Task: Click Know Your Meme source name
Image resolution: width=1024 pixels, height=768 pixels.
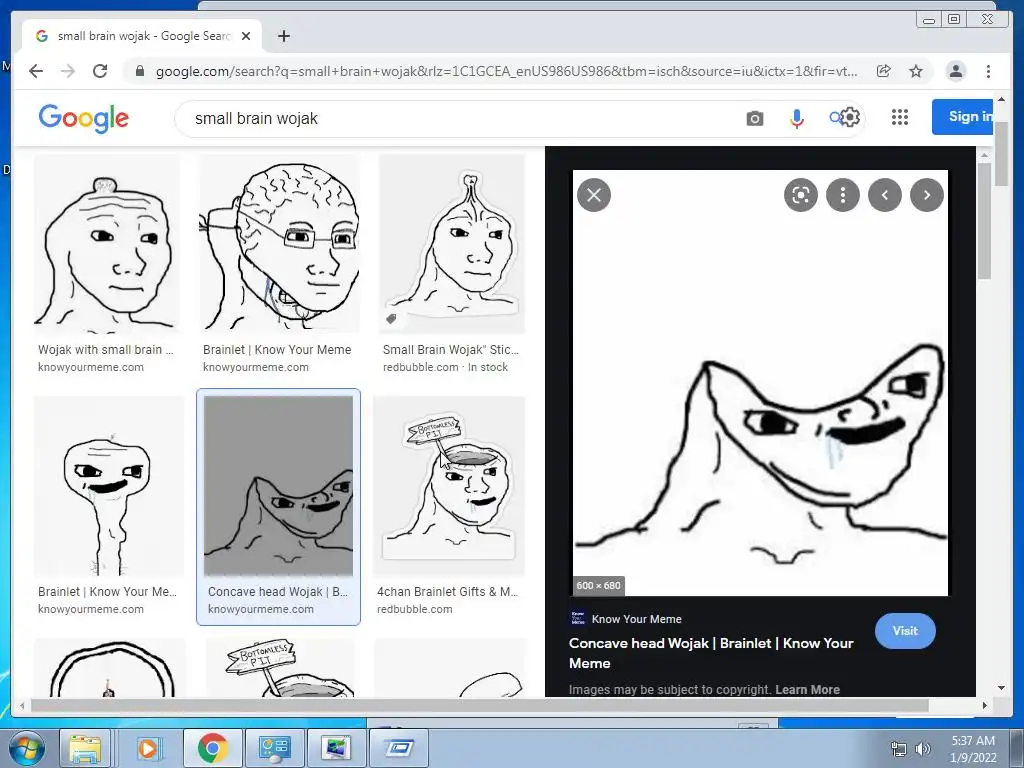Action: pyautogui.click(x=637, y=619)
